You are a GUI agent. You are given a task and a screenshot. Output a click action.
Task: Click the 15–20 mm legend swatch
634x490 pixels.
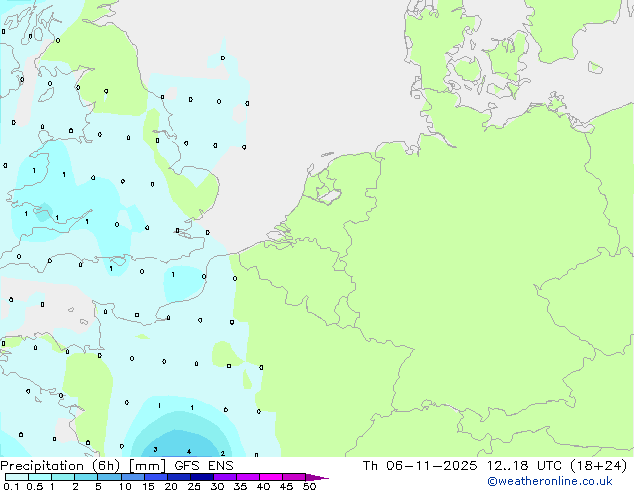[156, 477]
